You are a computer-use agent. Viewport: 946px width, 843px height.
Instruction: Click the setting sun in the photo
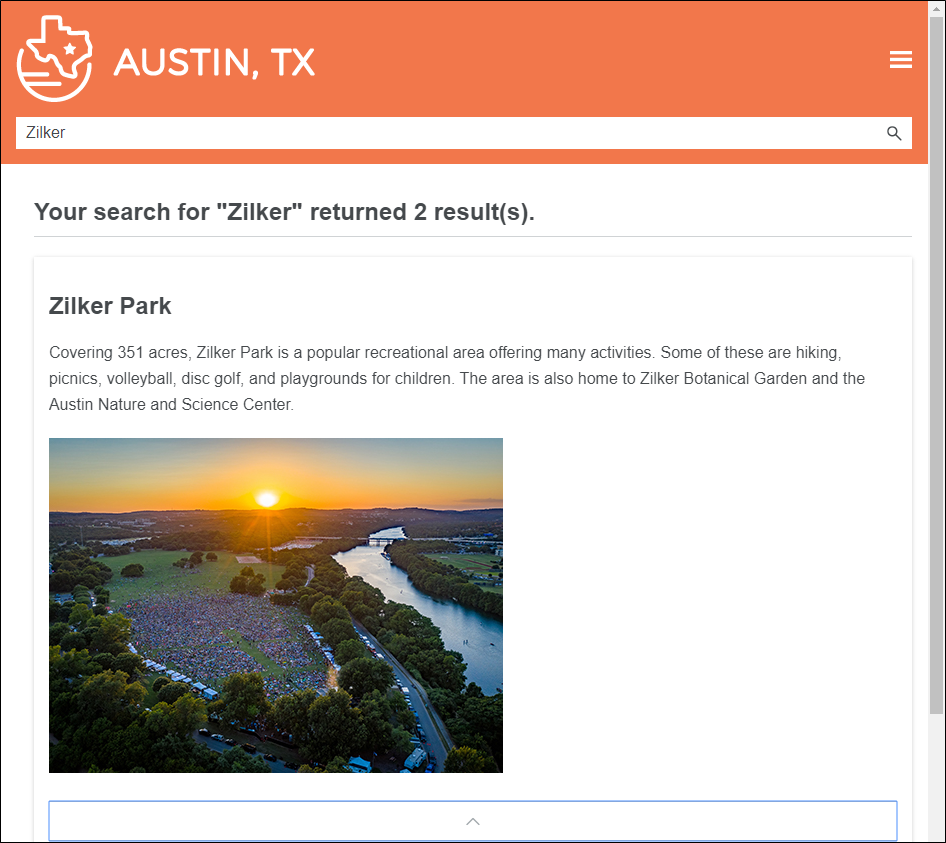(x=266, y=498)
